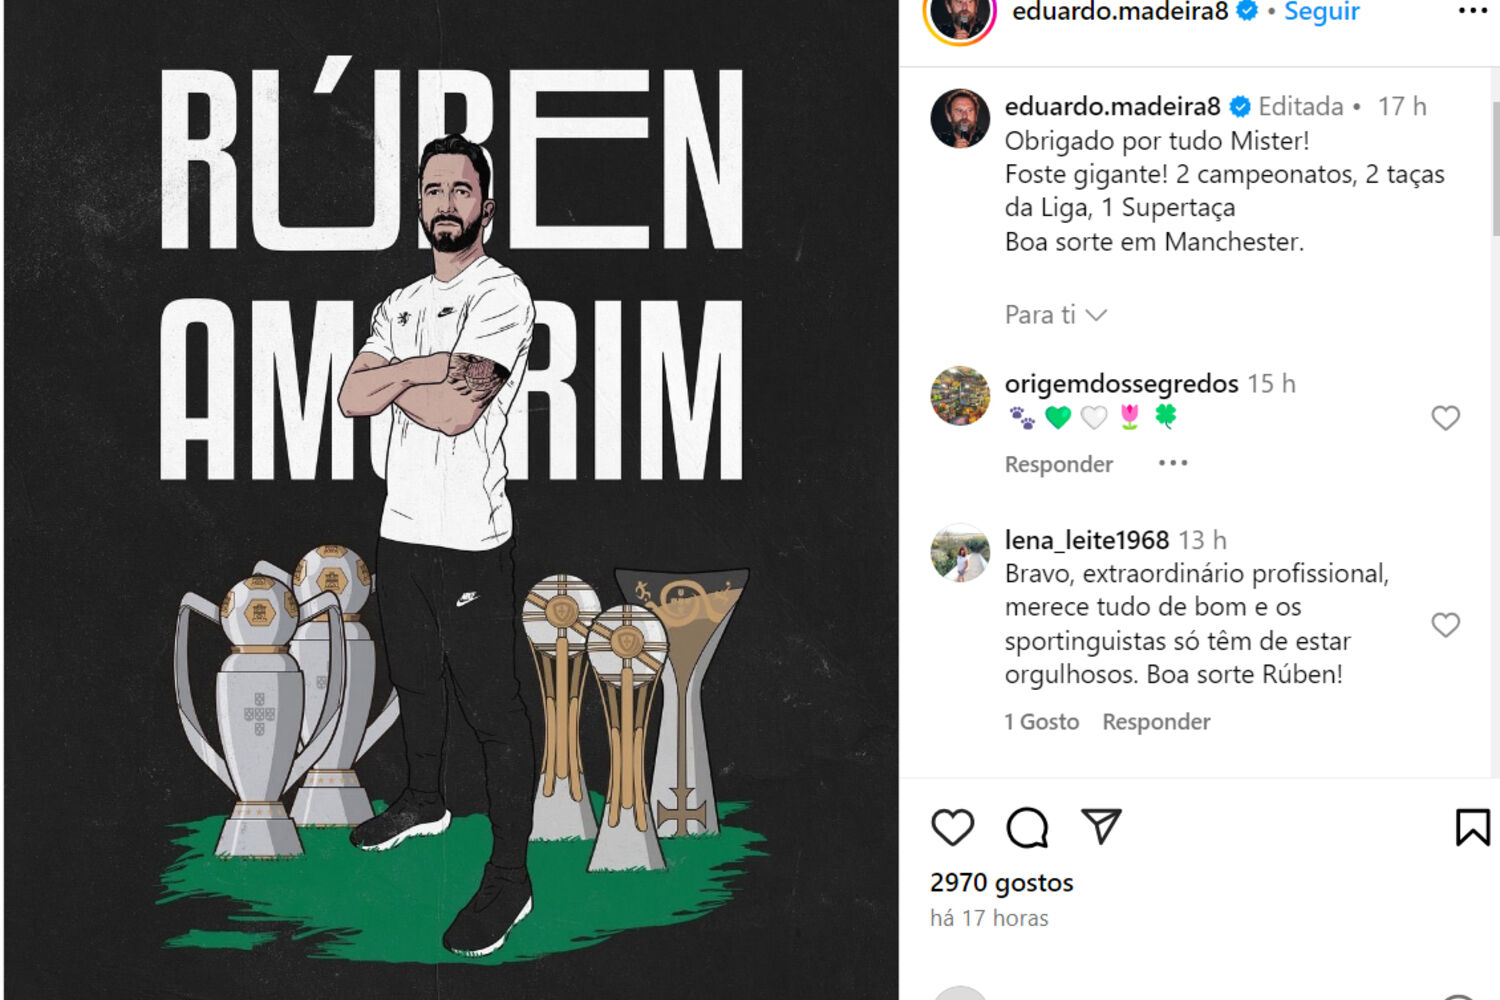Follow eduardo.madeira8 with Seguir
Image resolution: width=1500 pixels, height=1000 pixels.
pyautogui.click(x=1321, y=12)
